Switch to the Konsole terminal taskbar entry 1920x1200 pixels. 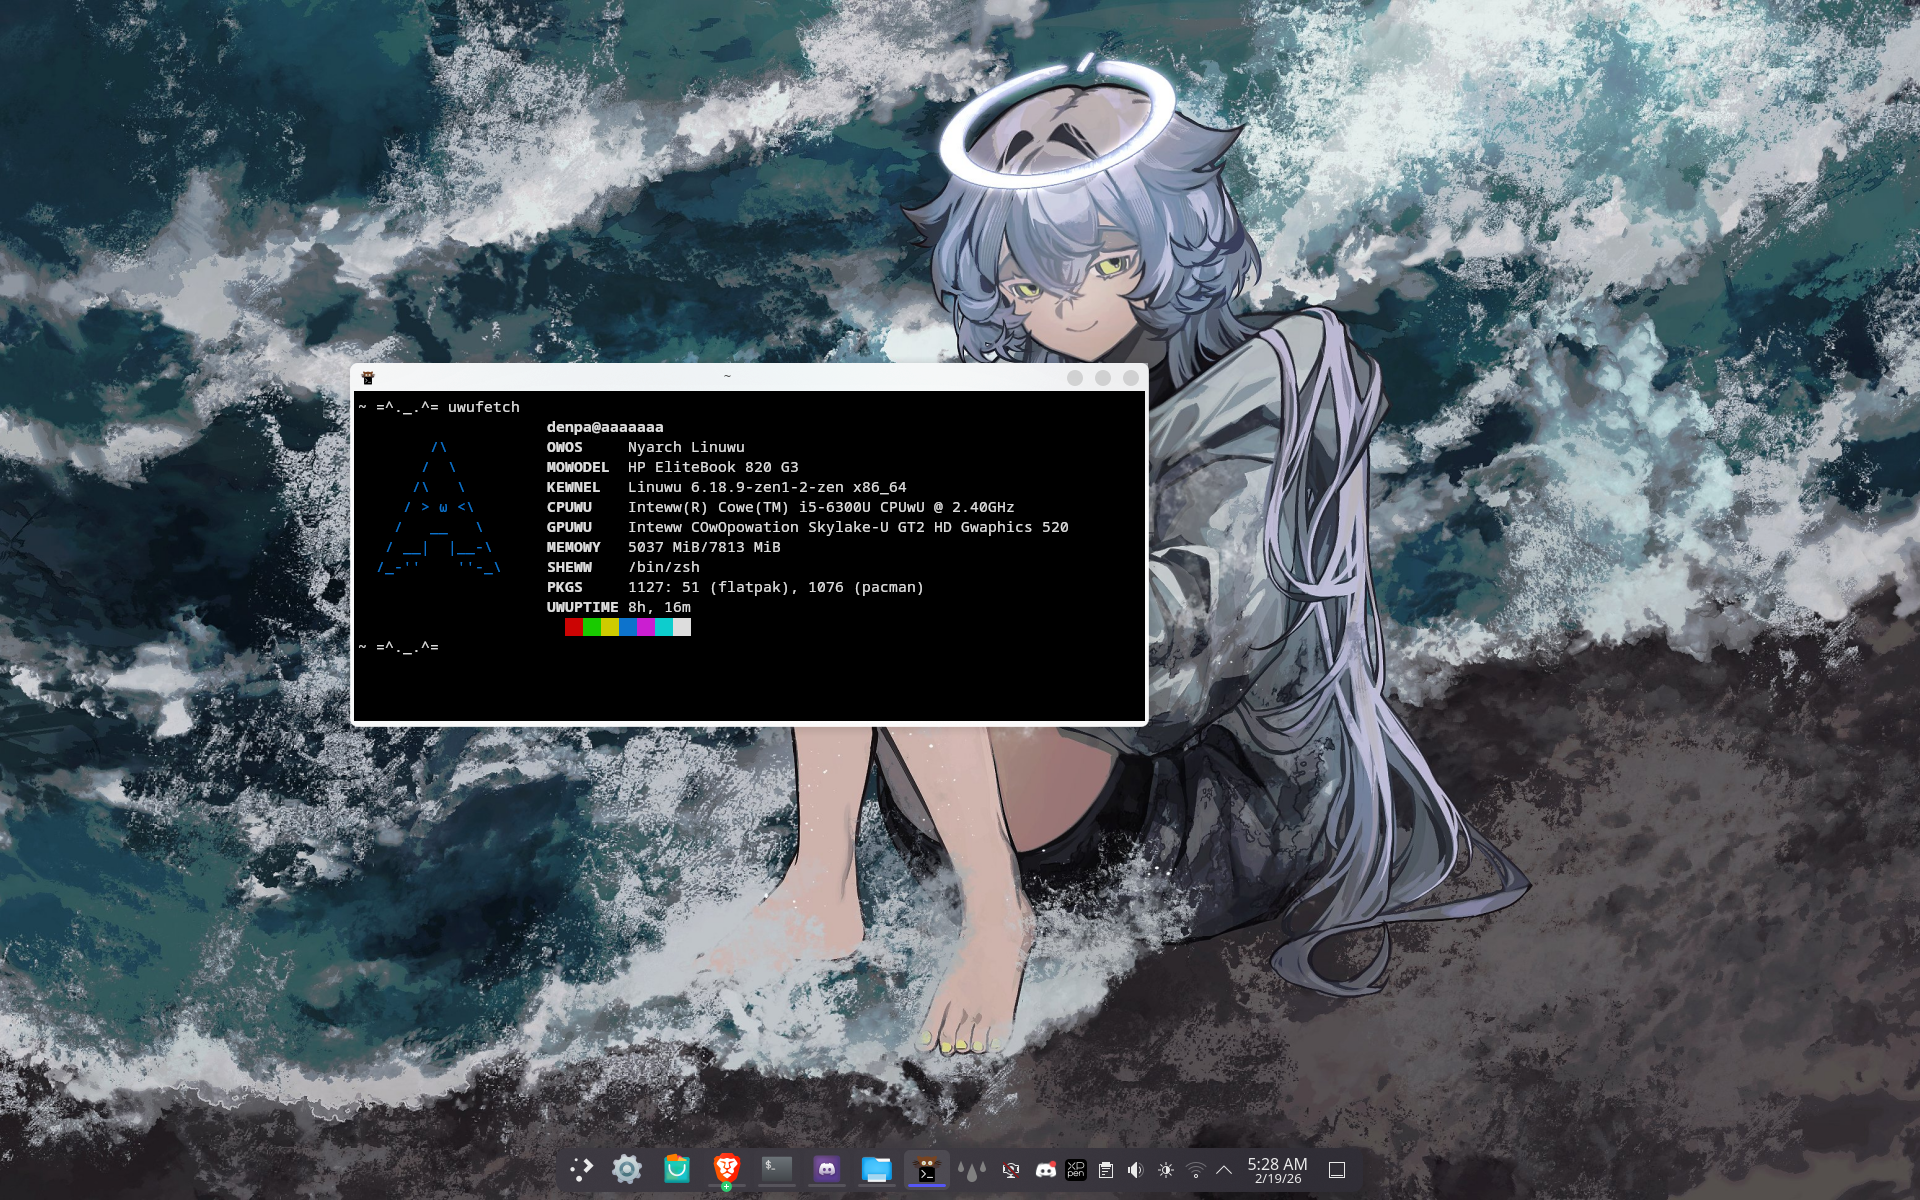tap(777, 1169)
